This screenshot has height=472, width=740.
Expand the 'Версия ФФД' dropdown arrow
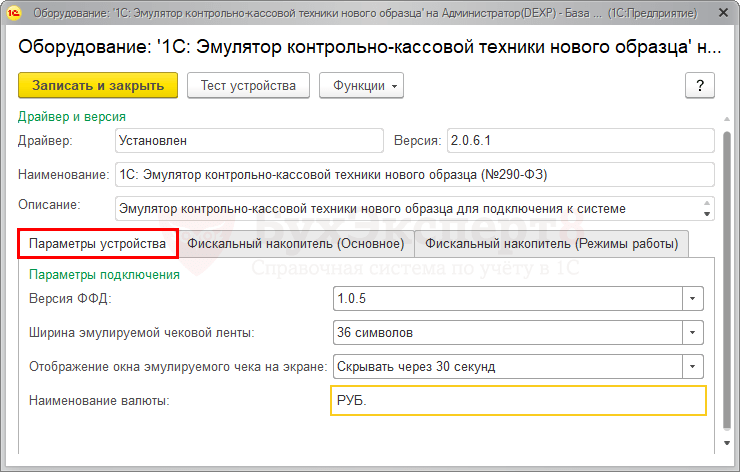692,298
